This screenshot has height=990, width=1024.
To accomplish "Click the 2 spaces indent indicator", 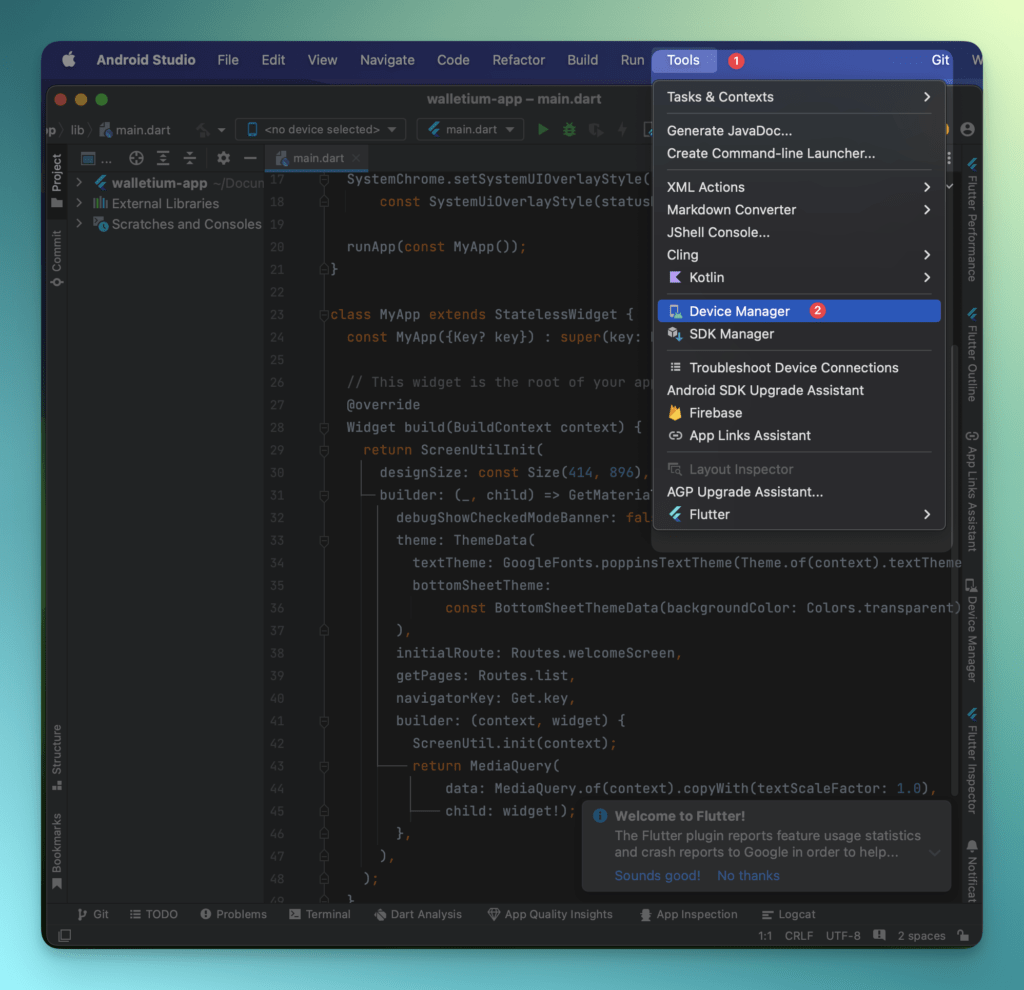I will (x=921, y=936).
